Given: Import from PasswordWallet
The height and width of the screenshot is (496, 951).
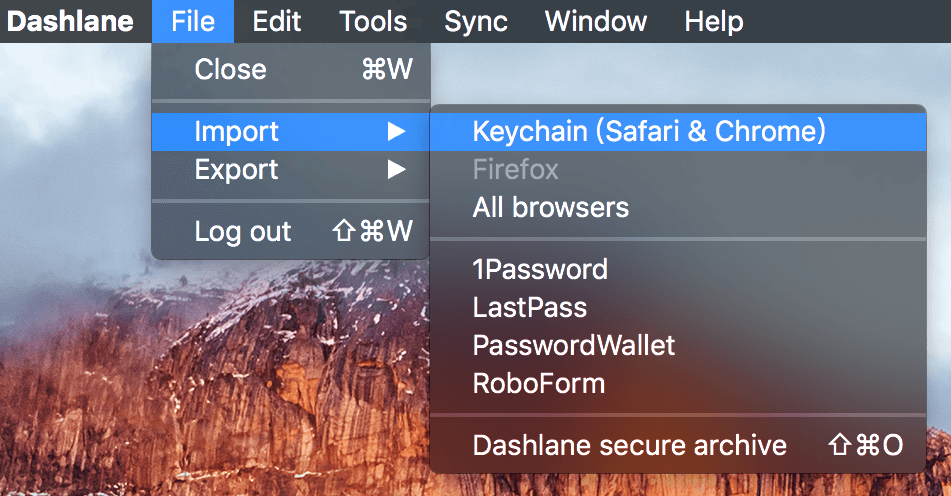Looking at the screenshot, I should 678,346.
